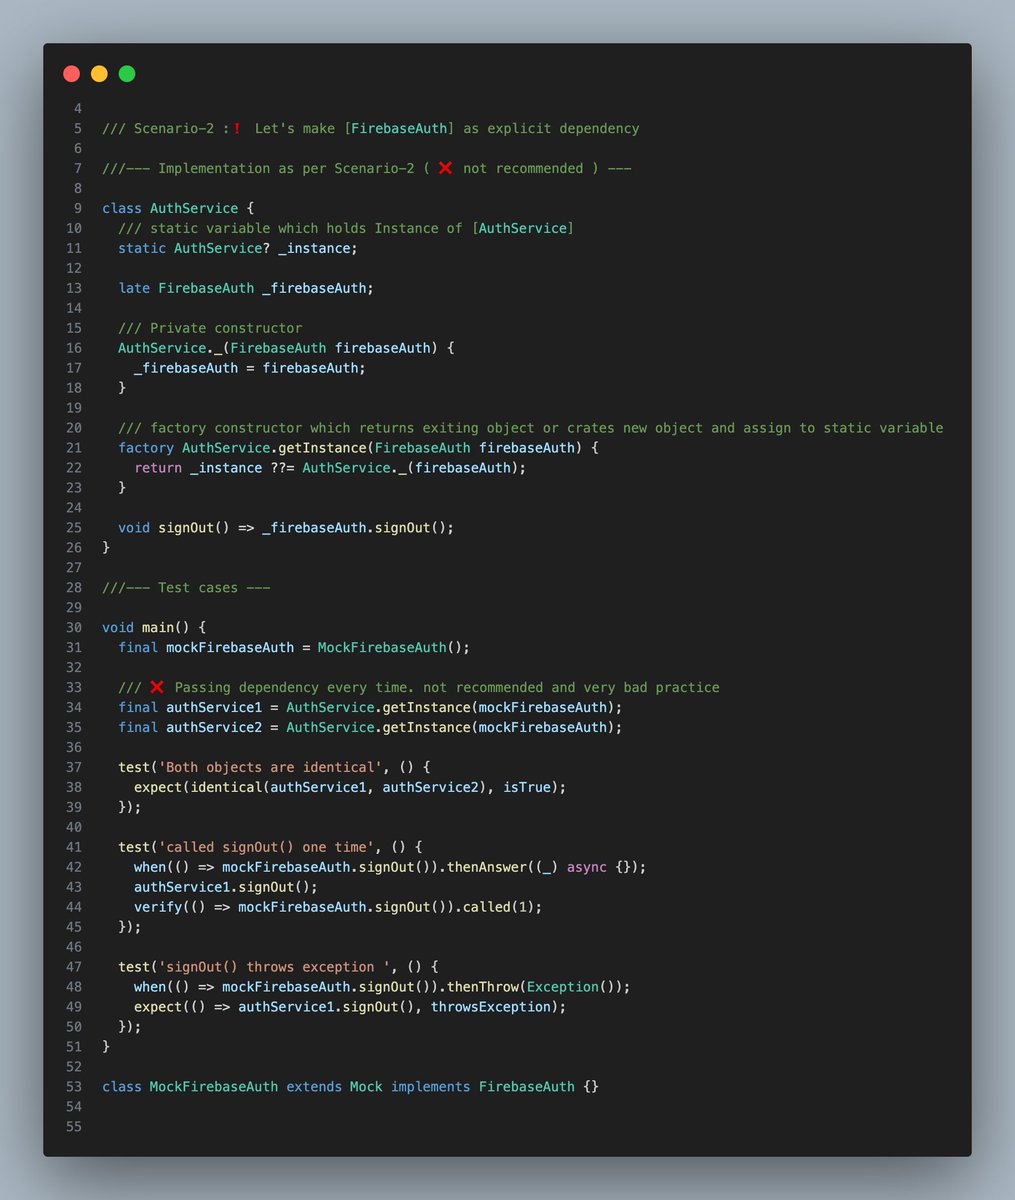This screenshot has height=1200, width=1015.
Task: Click line number 51 in the gutter
Action: (74, 1047)
